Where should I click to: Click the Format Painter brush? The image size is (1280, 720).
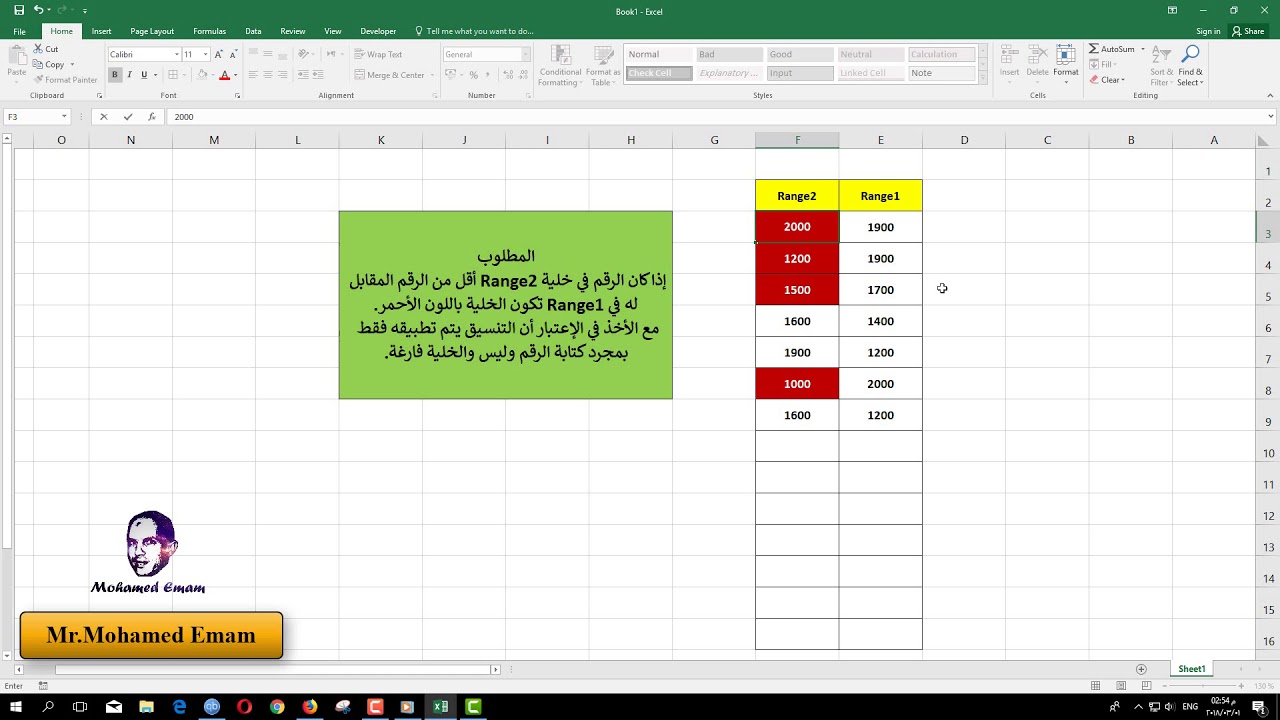66,80
